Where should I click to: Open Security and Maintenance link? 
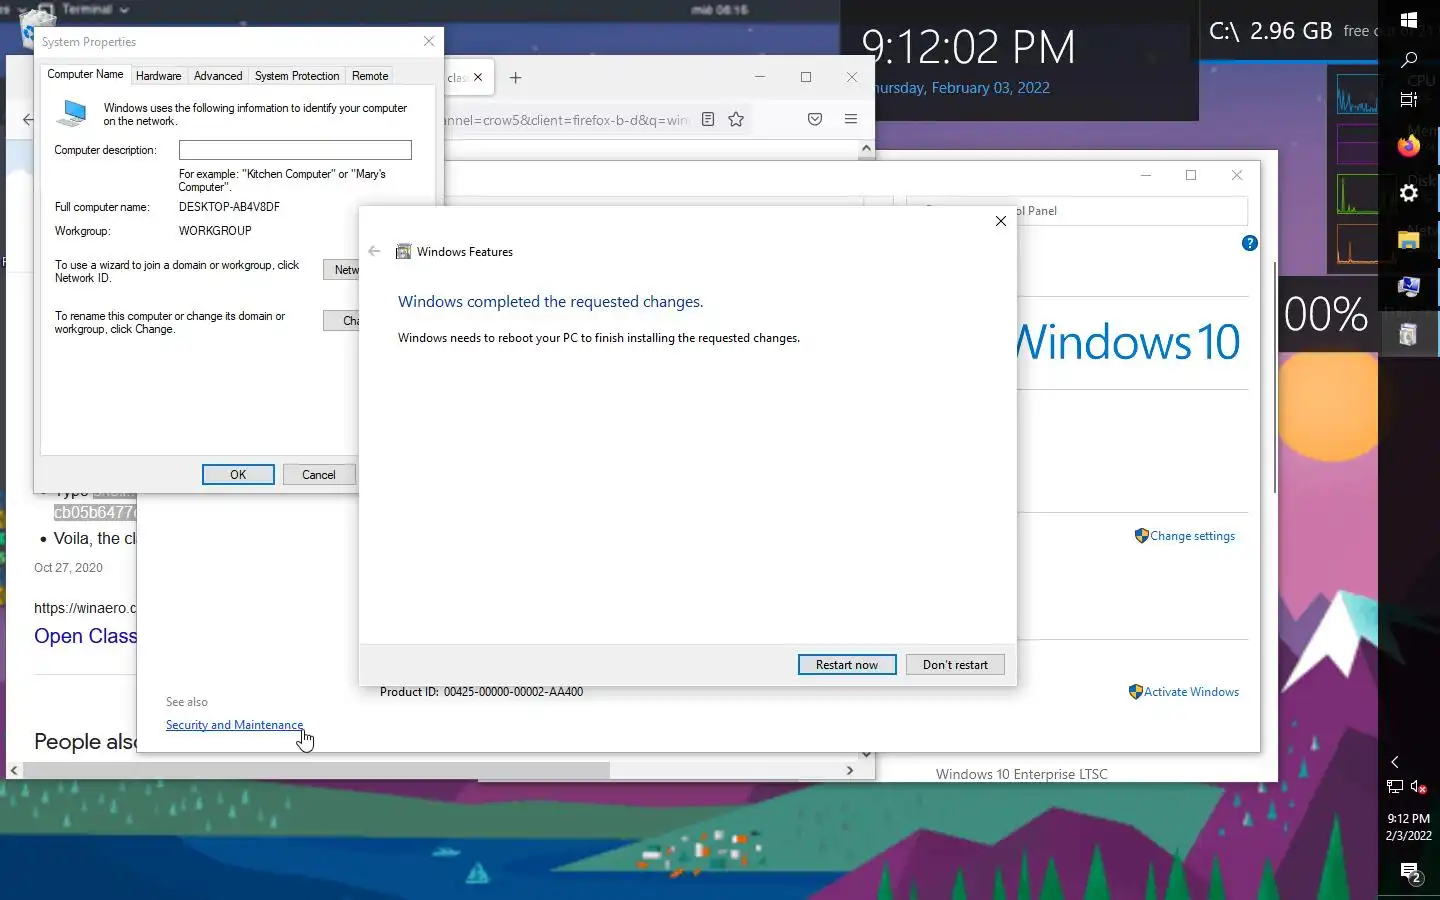click(234, 725)
